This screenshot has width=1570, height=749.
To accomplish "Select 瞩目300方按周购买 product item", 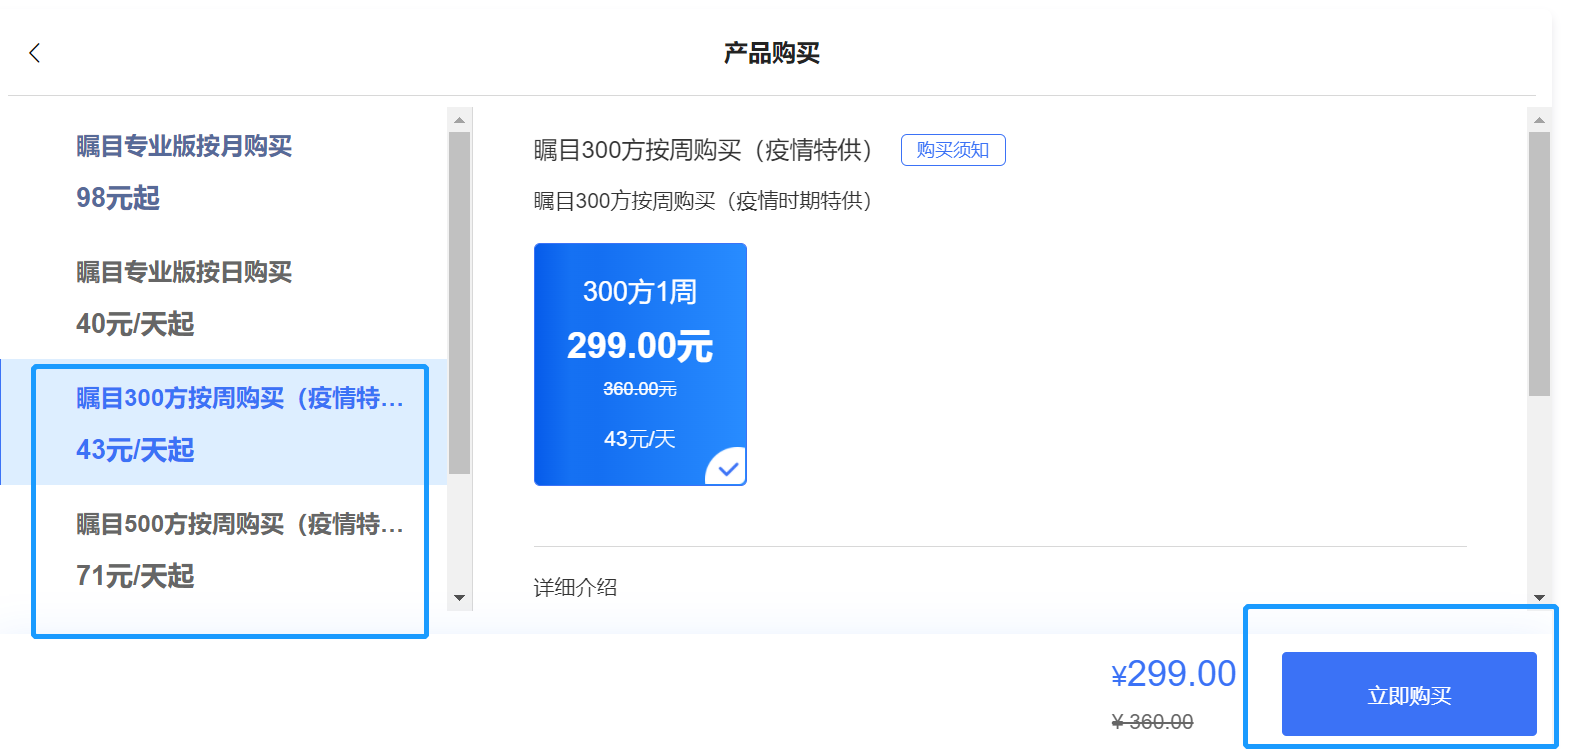I will tap(224, 423).
